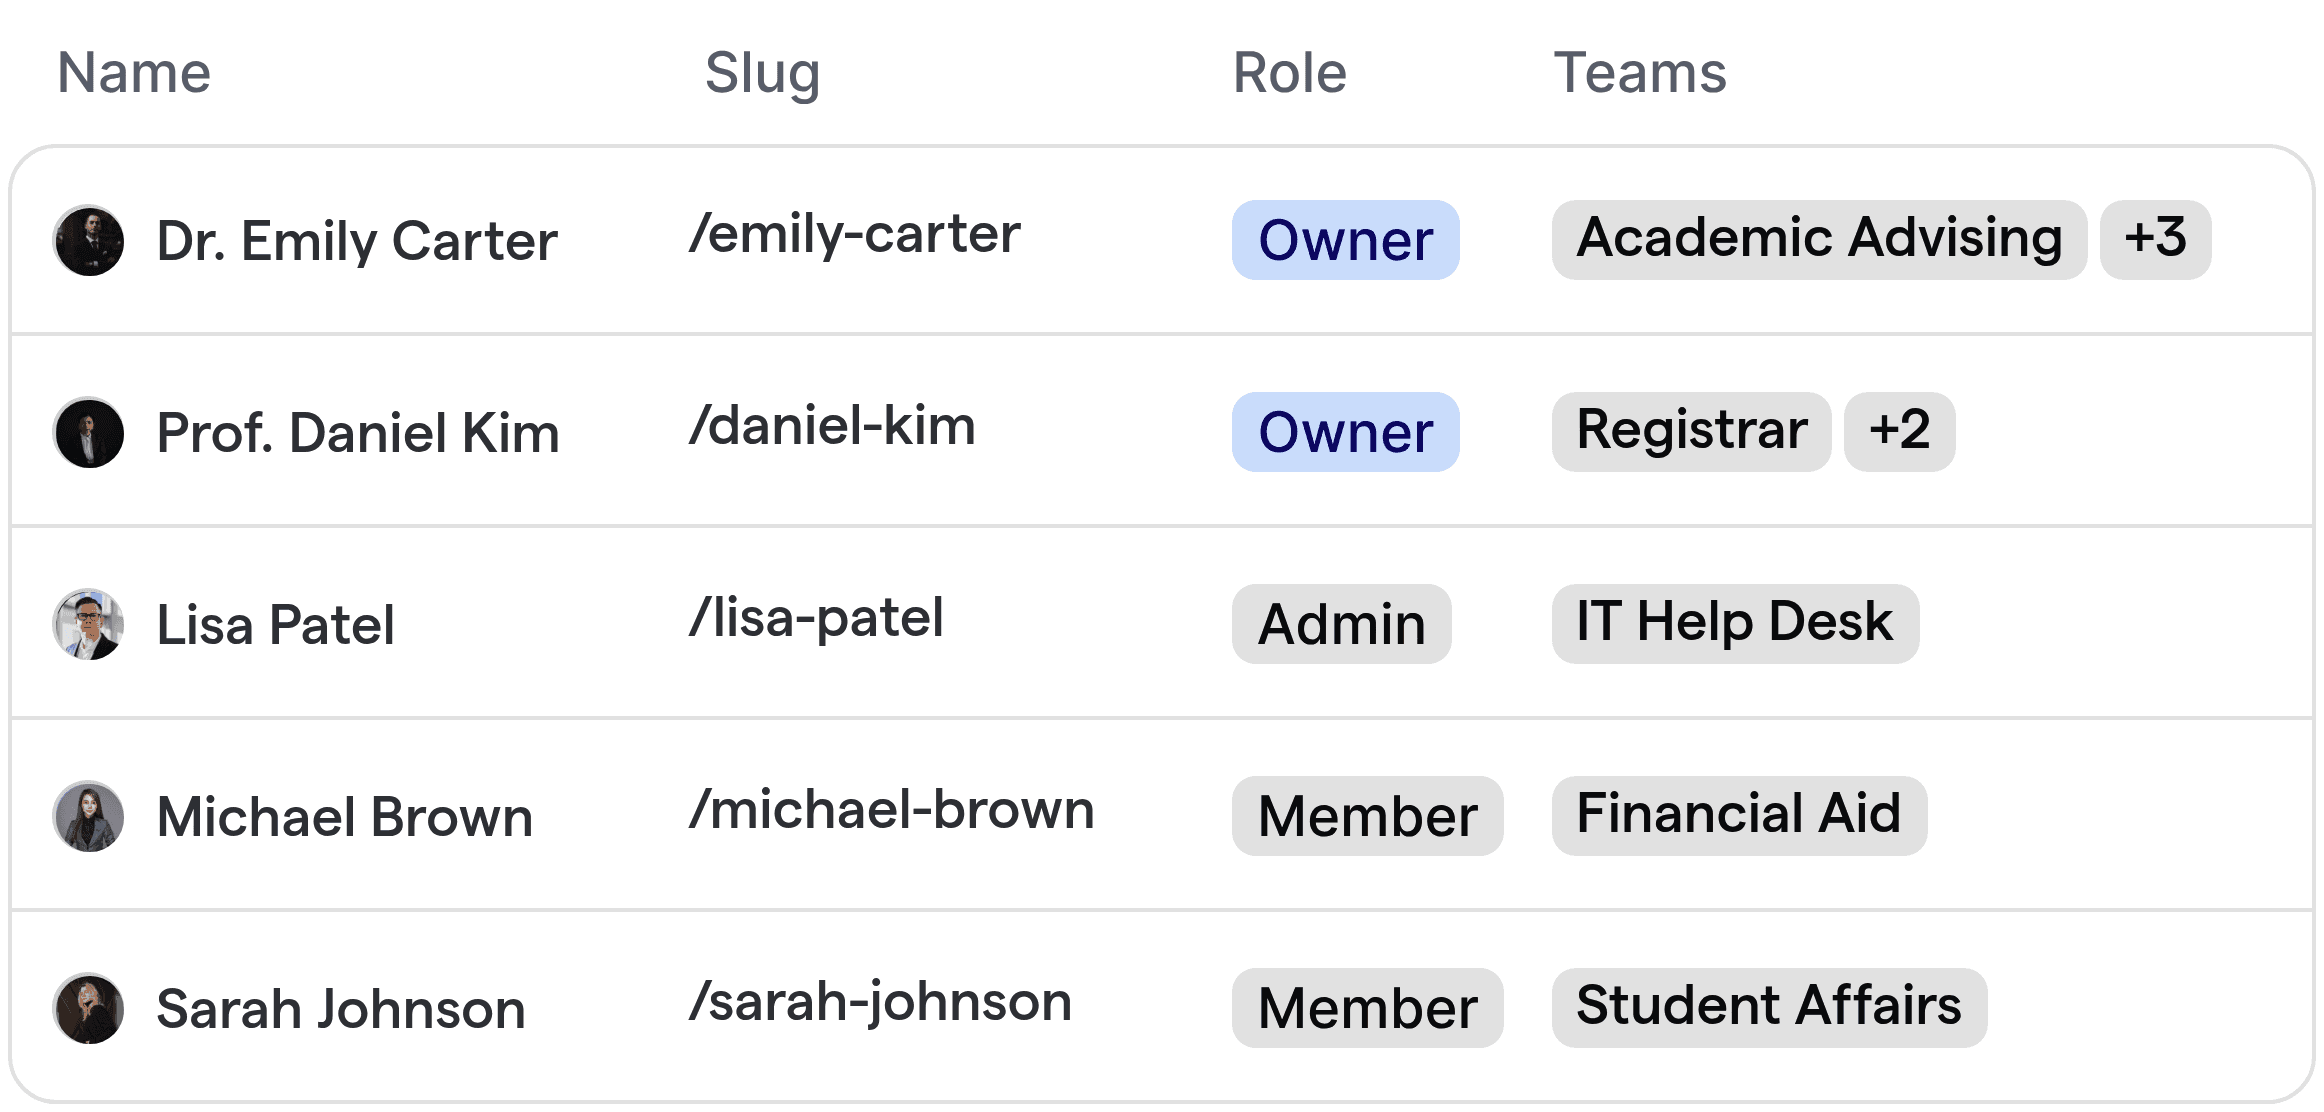This screenshot has width=2324, height=1112.
Task: Click Prof. Daniel Kim's profile avatar
Action: point(88,432)
